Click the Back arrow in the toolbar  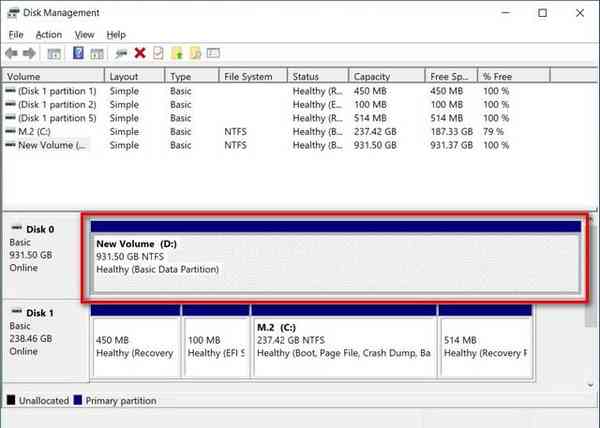click(x=12, y=53)
